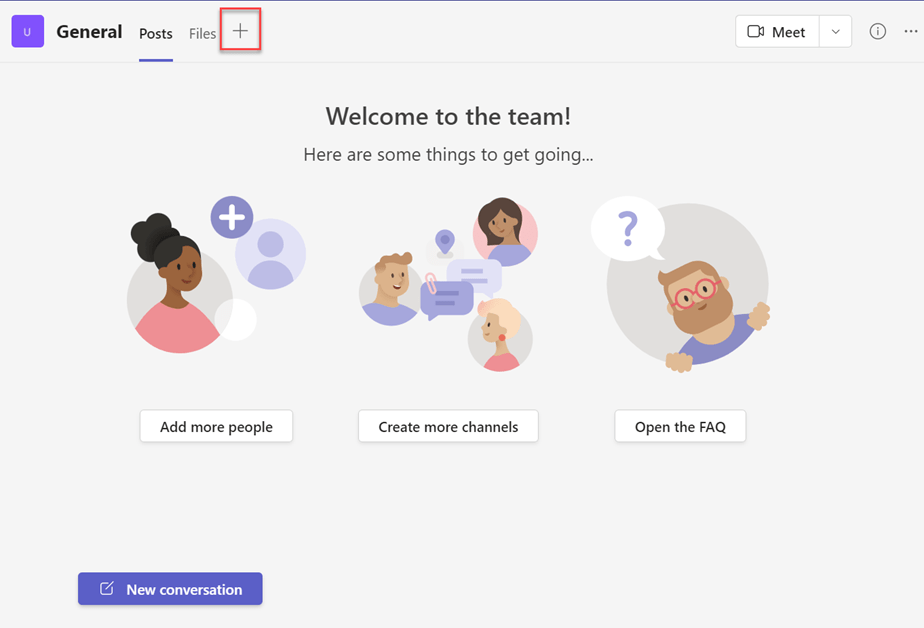Click the Welcome to the team heading
This screenshot has height=628, width=924.
point(448,116)
